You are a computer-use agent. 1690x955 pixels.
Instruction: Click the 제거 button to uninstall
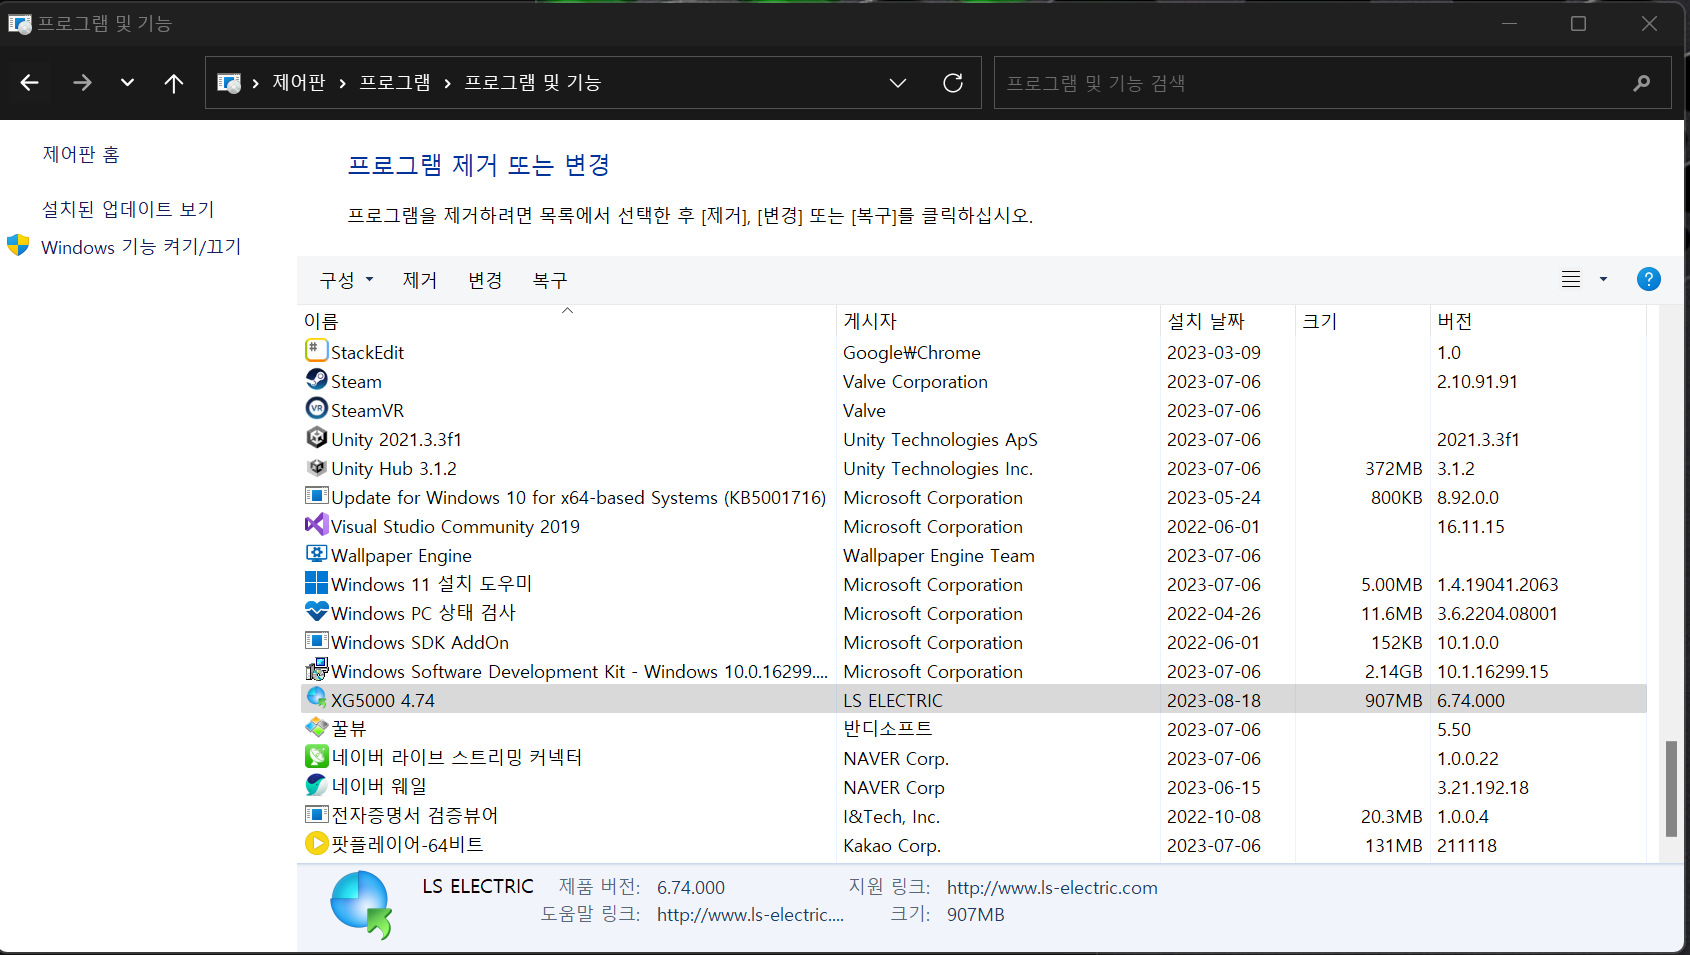coord(419,280)
